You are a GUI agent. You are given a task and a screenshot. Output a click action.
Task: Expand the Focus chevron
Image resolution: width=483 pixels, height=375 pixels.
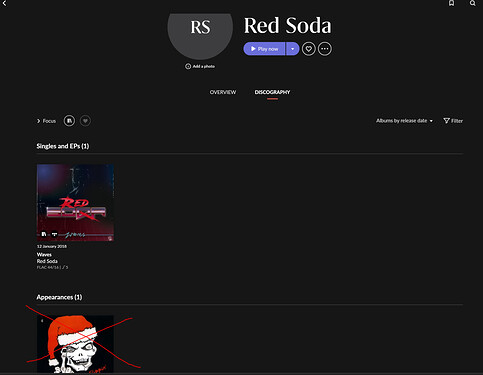(x=38, y=121)
